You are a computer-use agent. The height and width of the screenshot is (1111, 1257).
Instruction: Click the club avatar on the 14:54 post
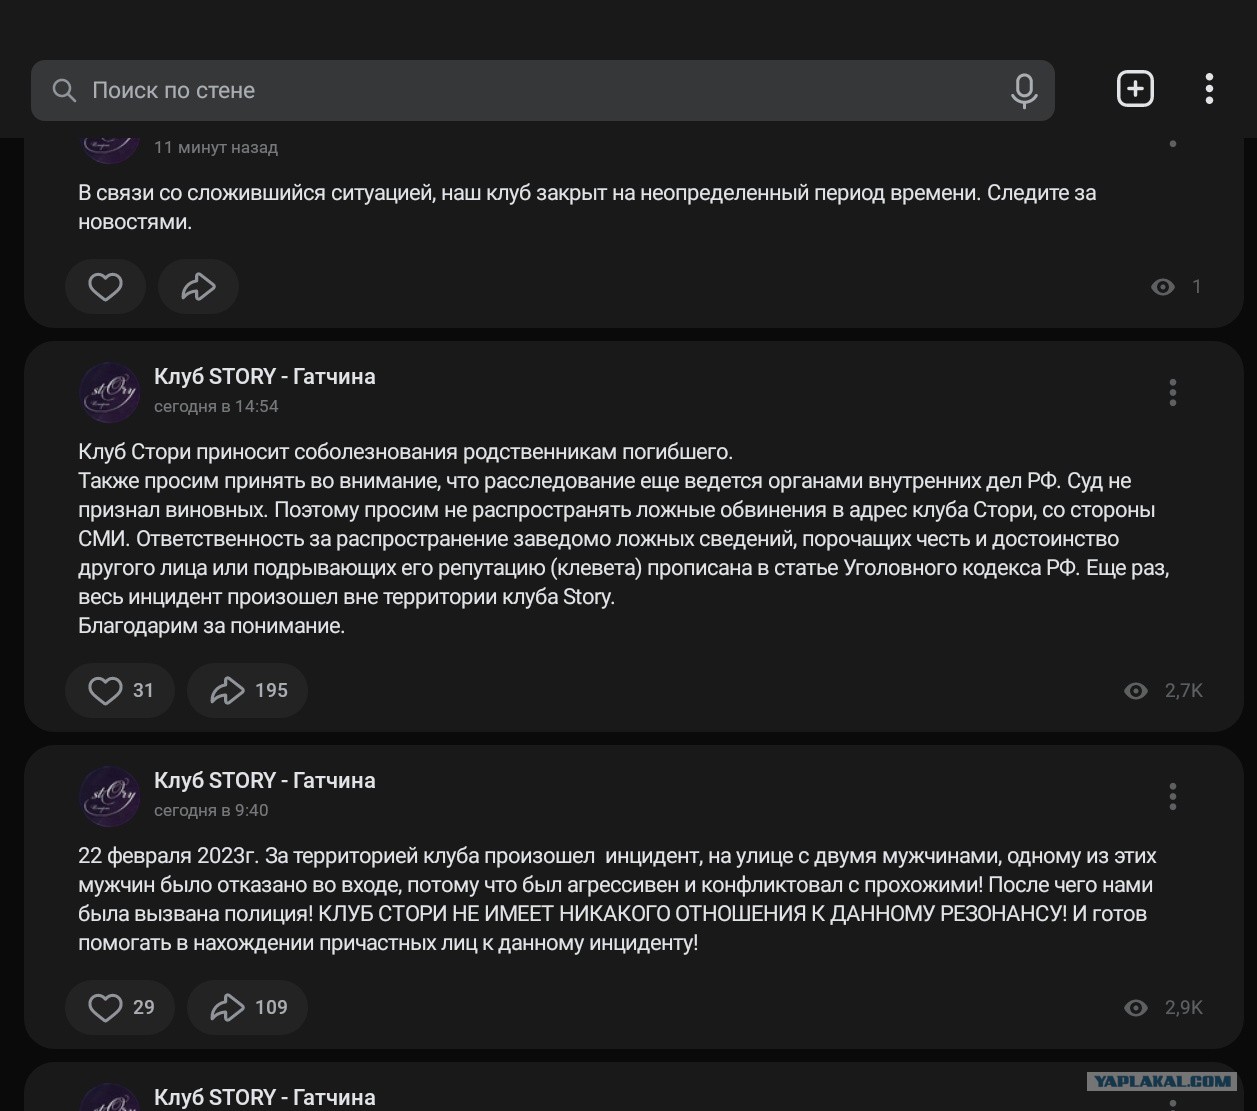(109, 392)
